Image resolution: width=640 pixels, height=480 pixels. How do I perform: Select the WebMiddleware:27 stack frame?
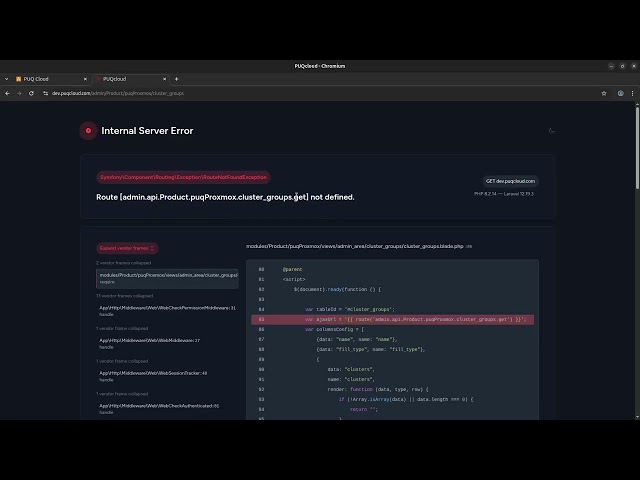pyautogui.click(x=167, y=344)
